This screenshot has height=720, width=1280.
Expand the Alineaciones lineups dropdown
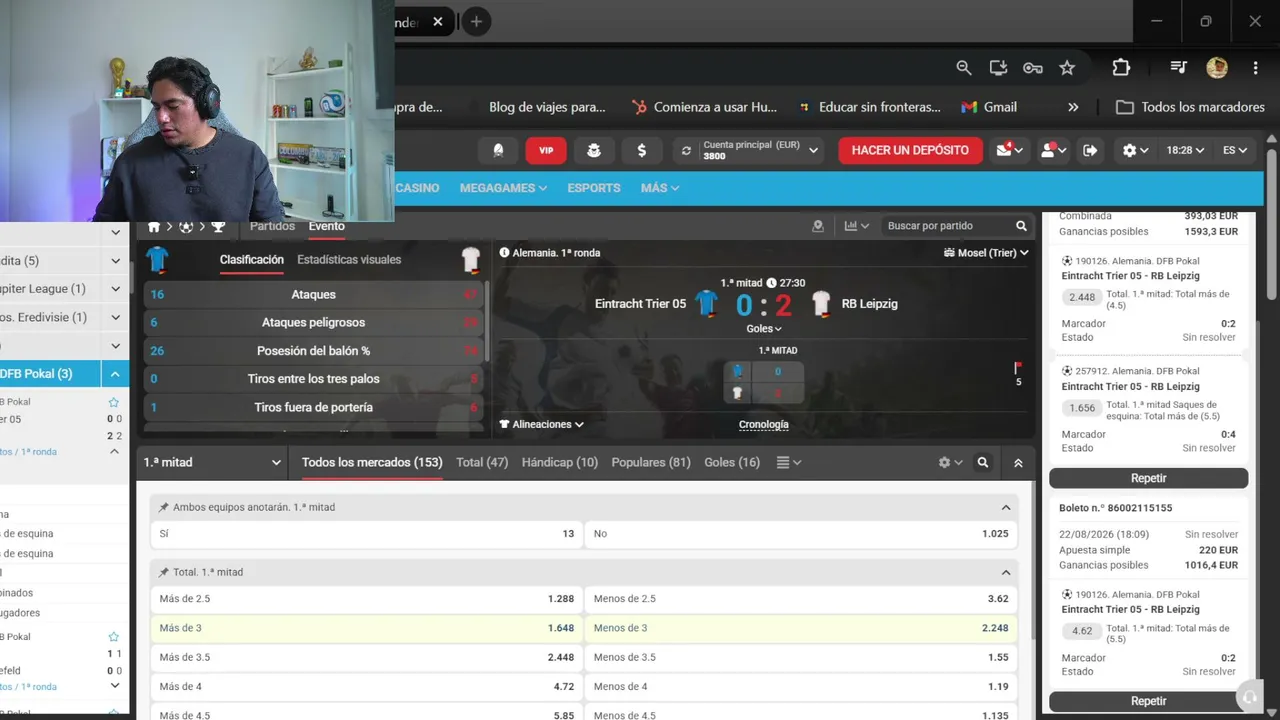point(542,424)
